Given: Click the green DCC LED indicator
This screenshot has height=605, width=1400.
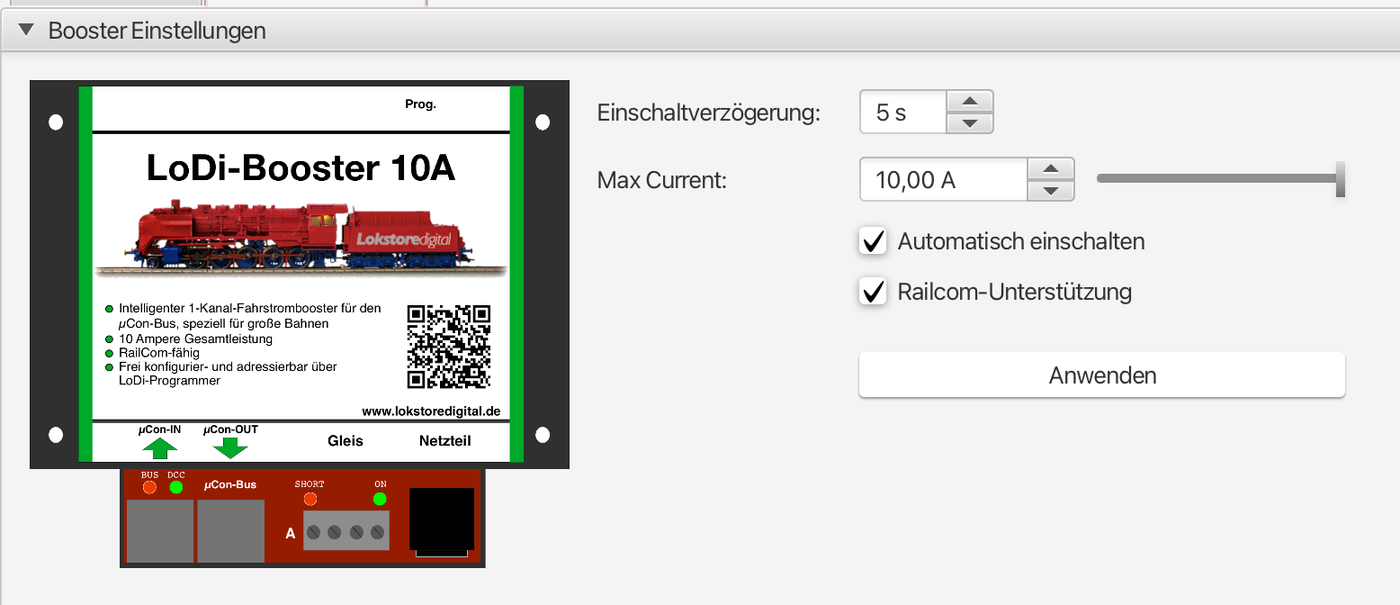Looking at the screenshot, I should [x=176, y=487].
